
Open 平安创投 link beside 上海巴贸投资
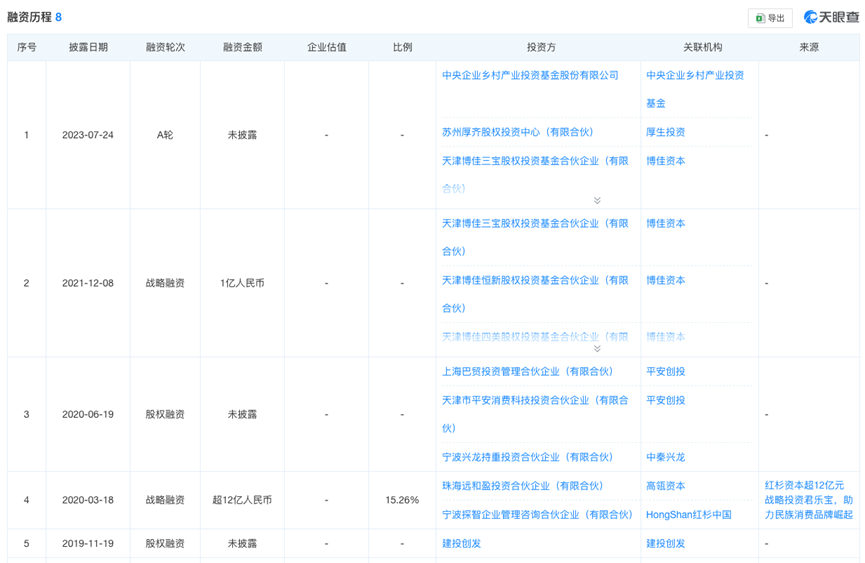665,372
